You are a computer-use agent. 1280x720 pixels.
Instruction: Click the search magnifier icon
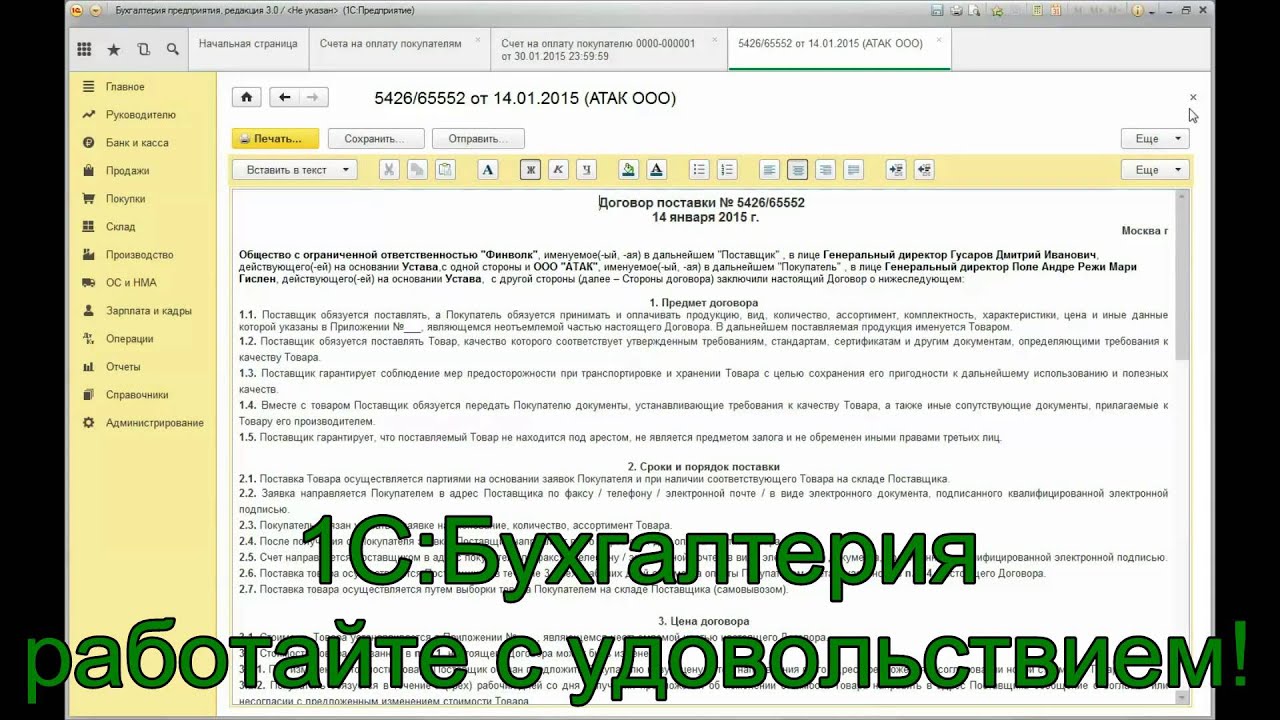173,49
